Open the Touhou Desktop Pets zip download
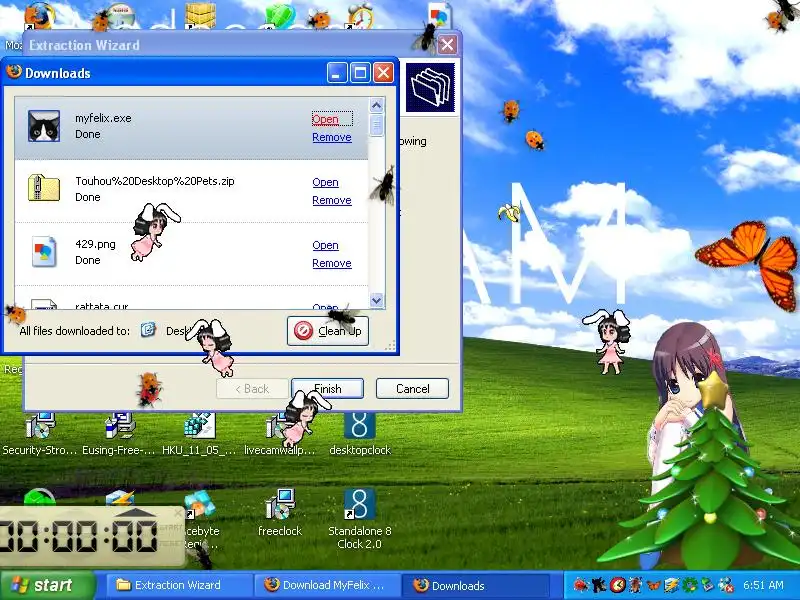The height and width of the screenshot is (600, 800). pos(326,182)
